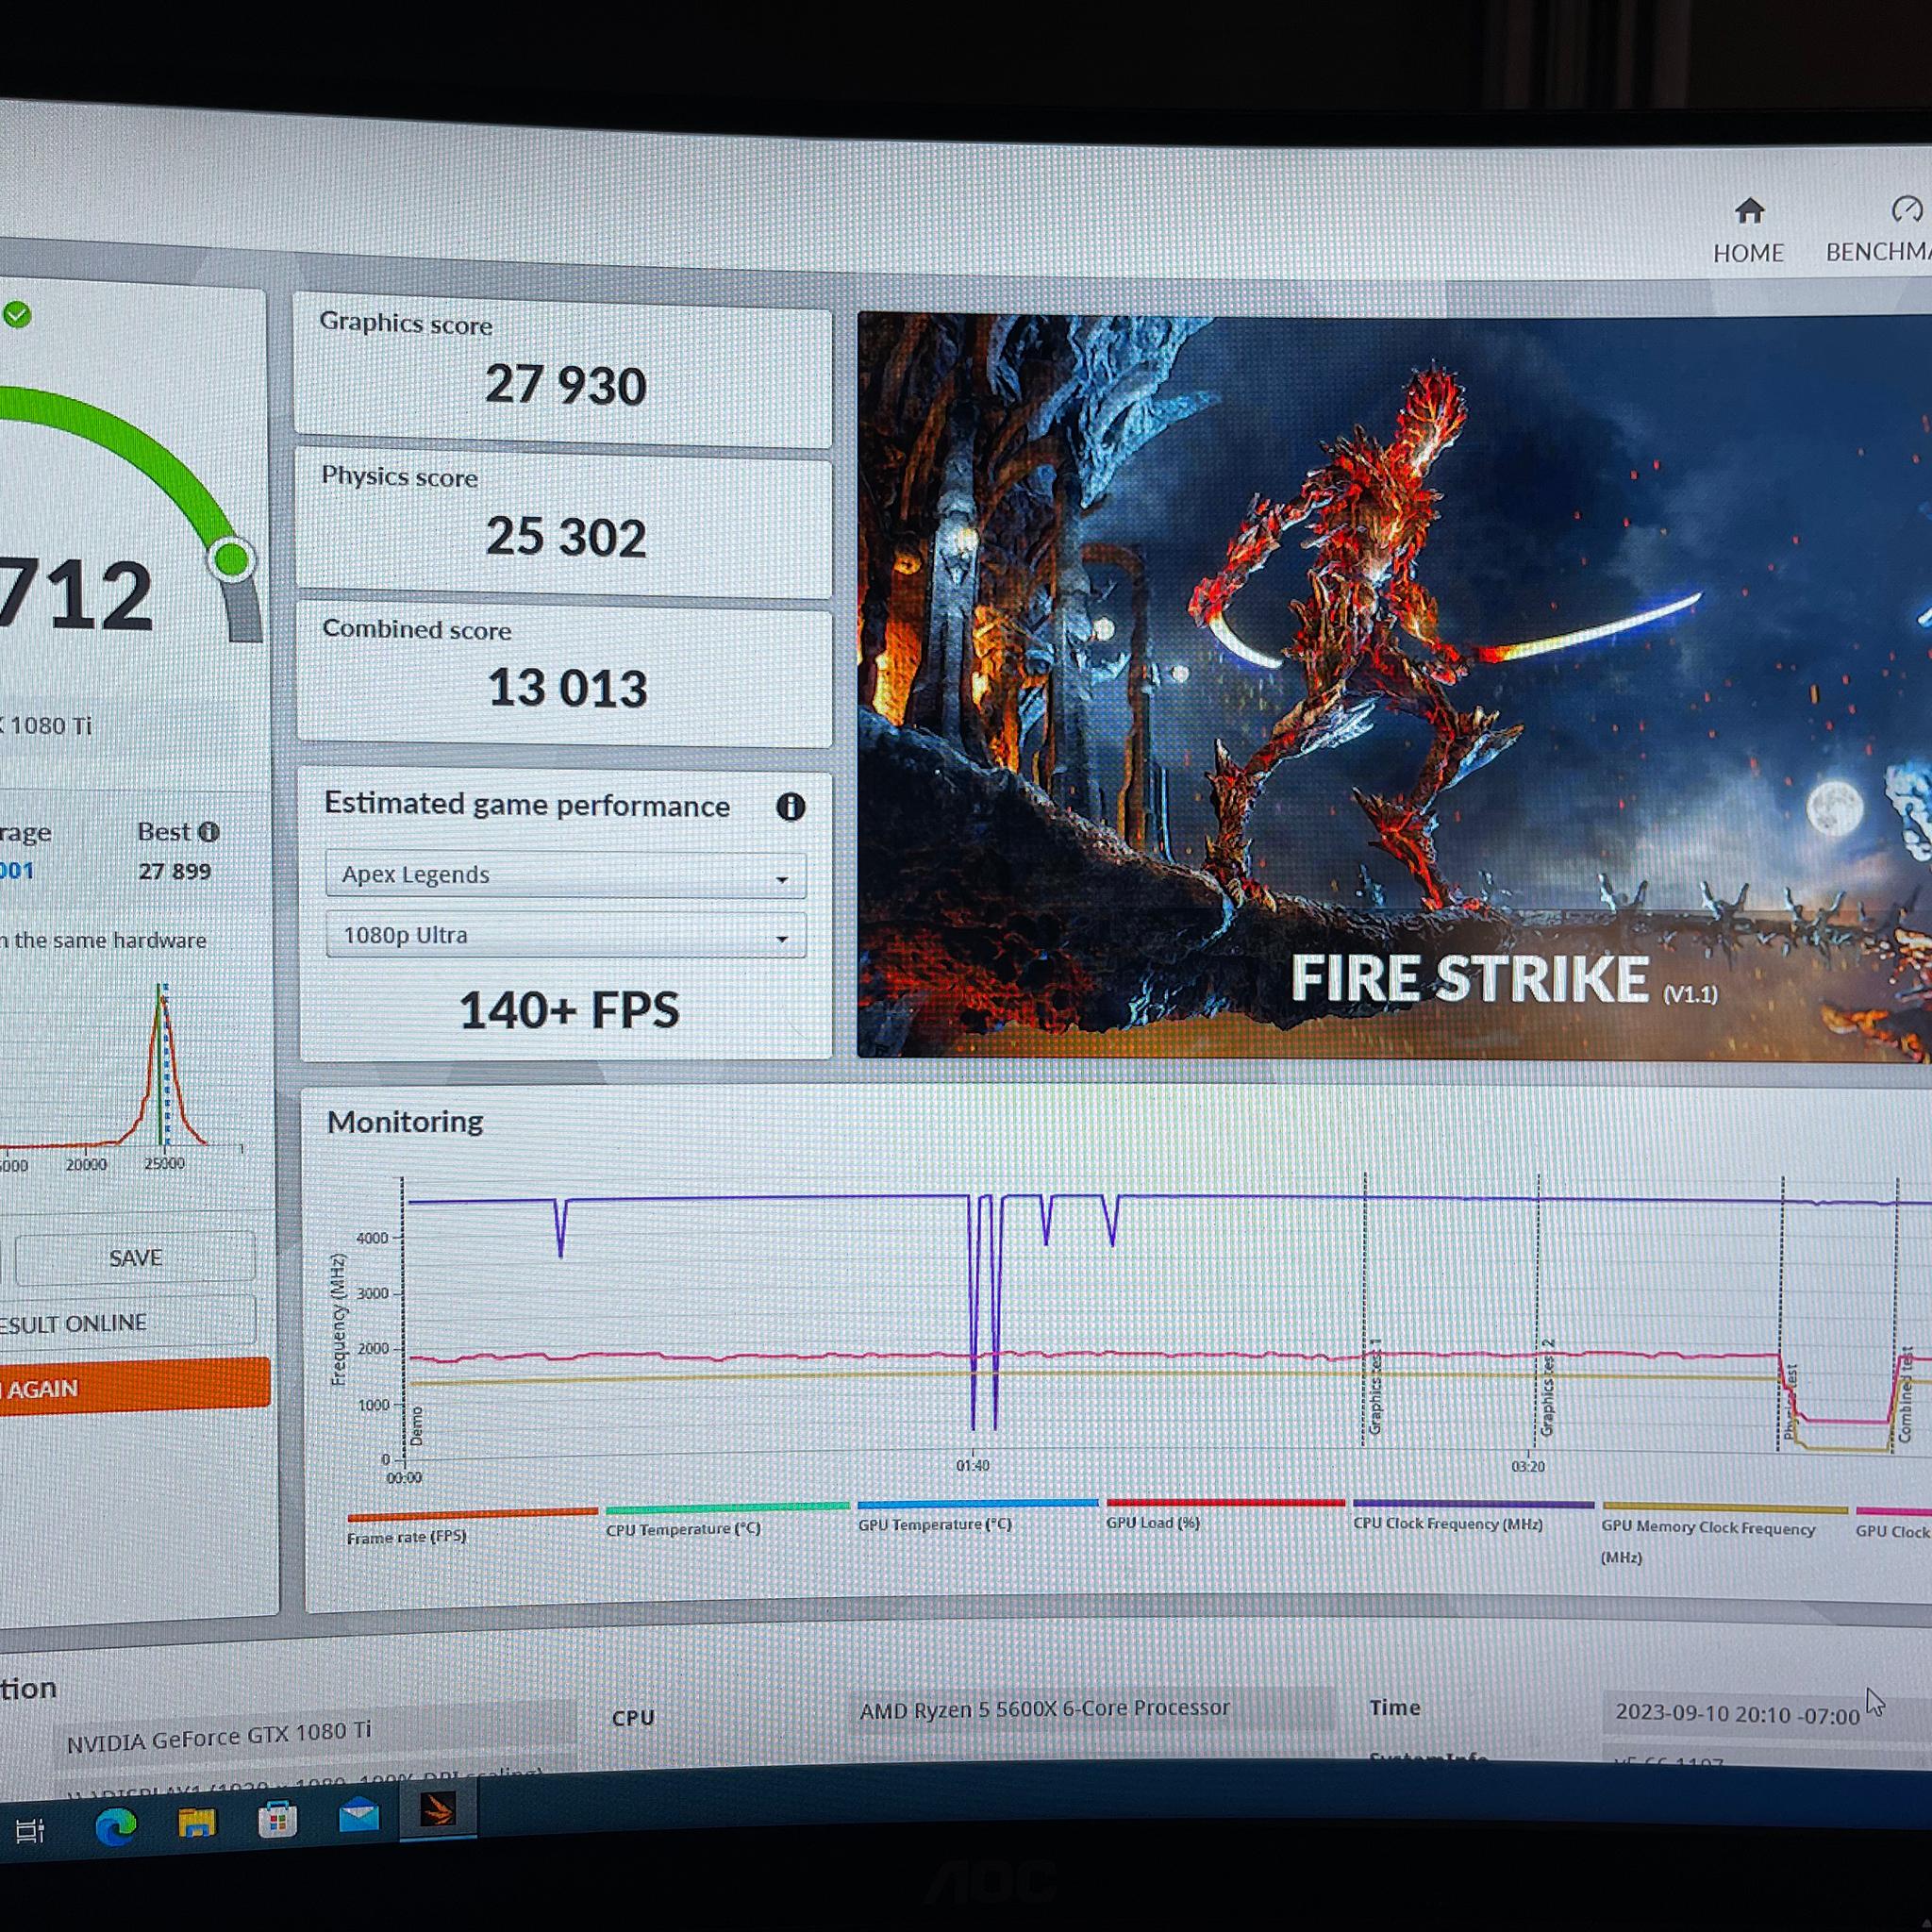Click the AMD Ryzen 5 5600X processor field
This screenshot has height=1932, width=1932.
pos(1092,1709)
